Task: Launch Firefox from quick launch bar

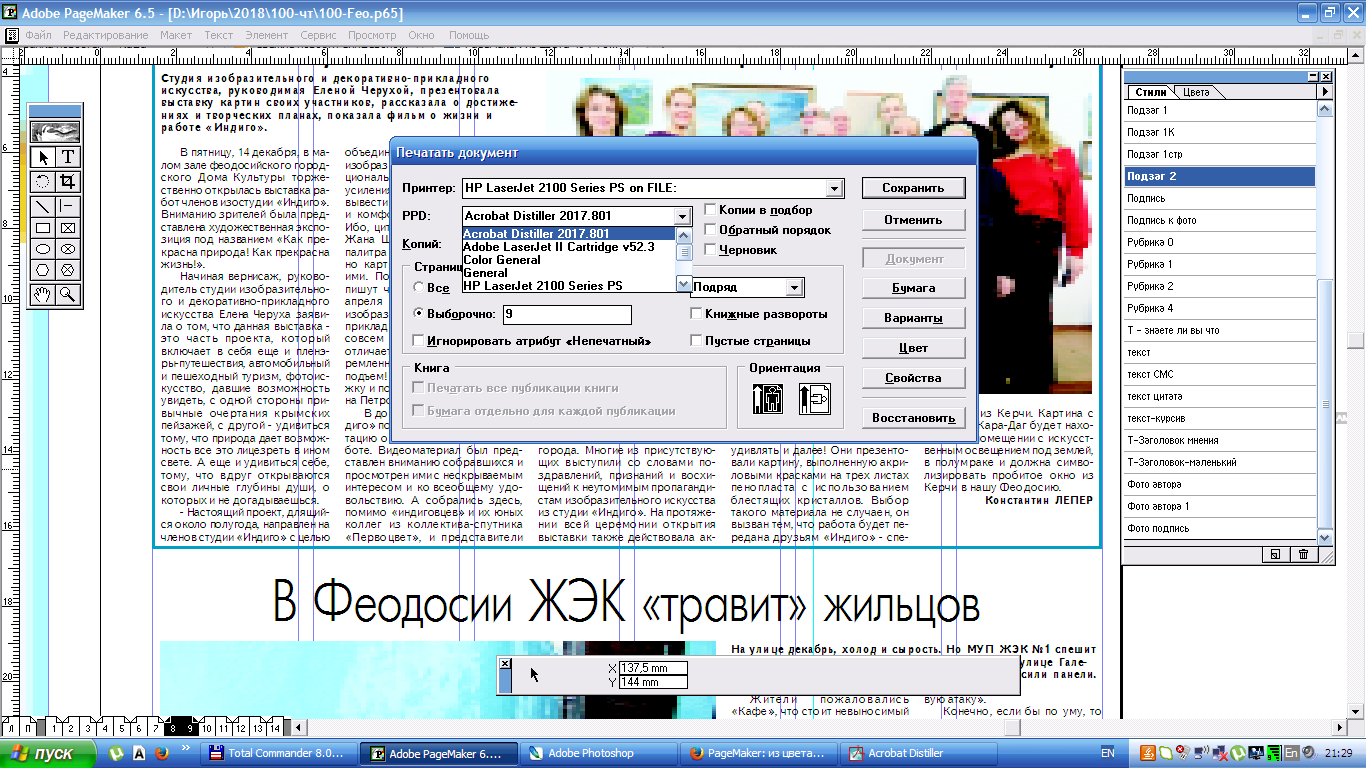Action: tap(162, 753)
